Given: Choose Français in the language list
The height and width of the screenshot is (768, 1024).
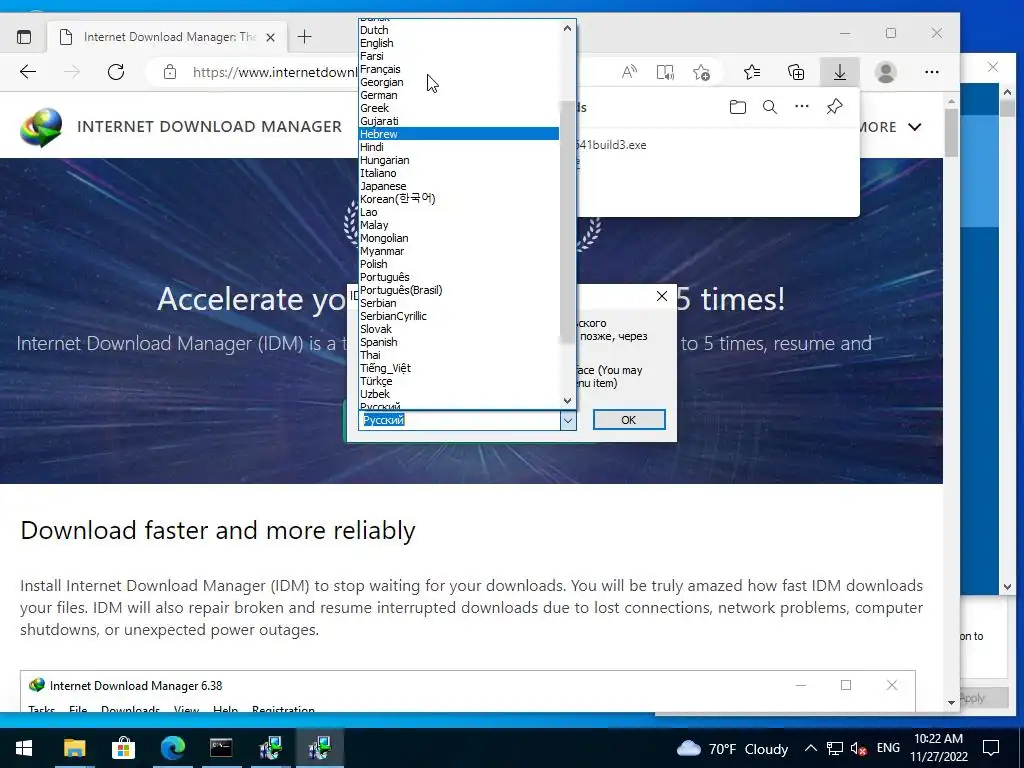Looking at the screenshot, I should coord(459,69).
